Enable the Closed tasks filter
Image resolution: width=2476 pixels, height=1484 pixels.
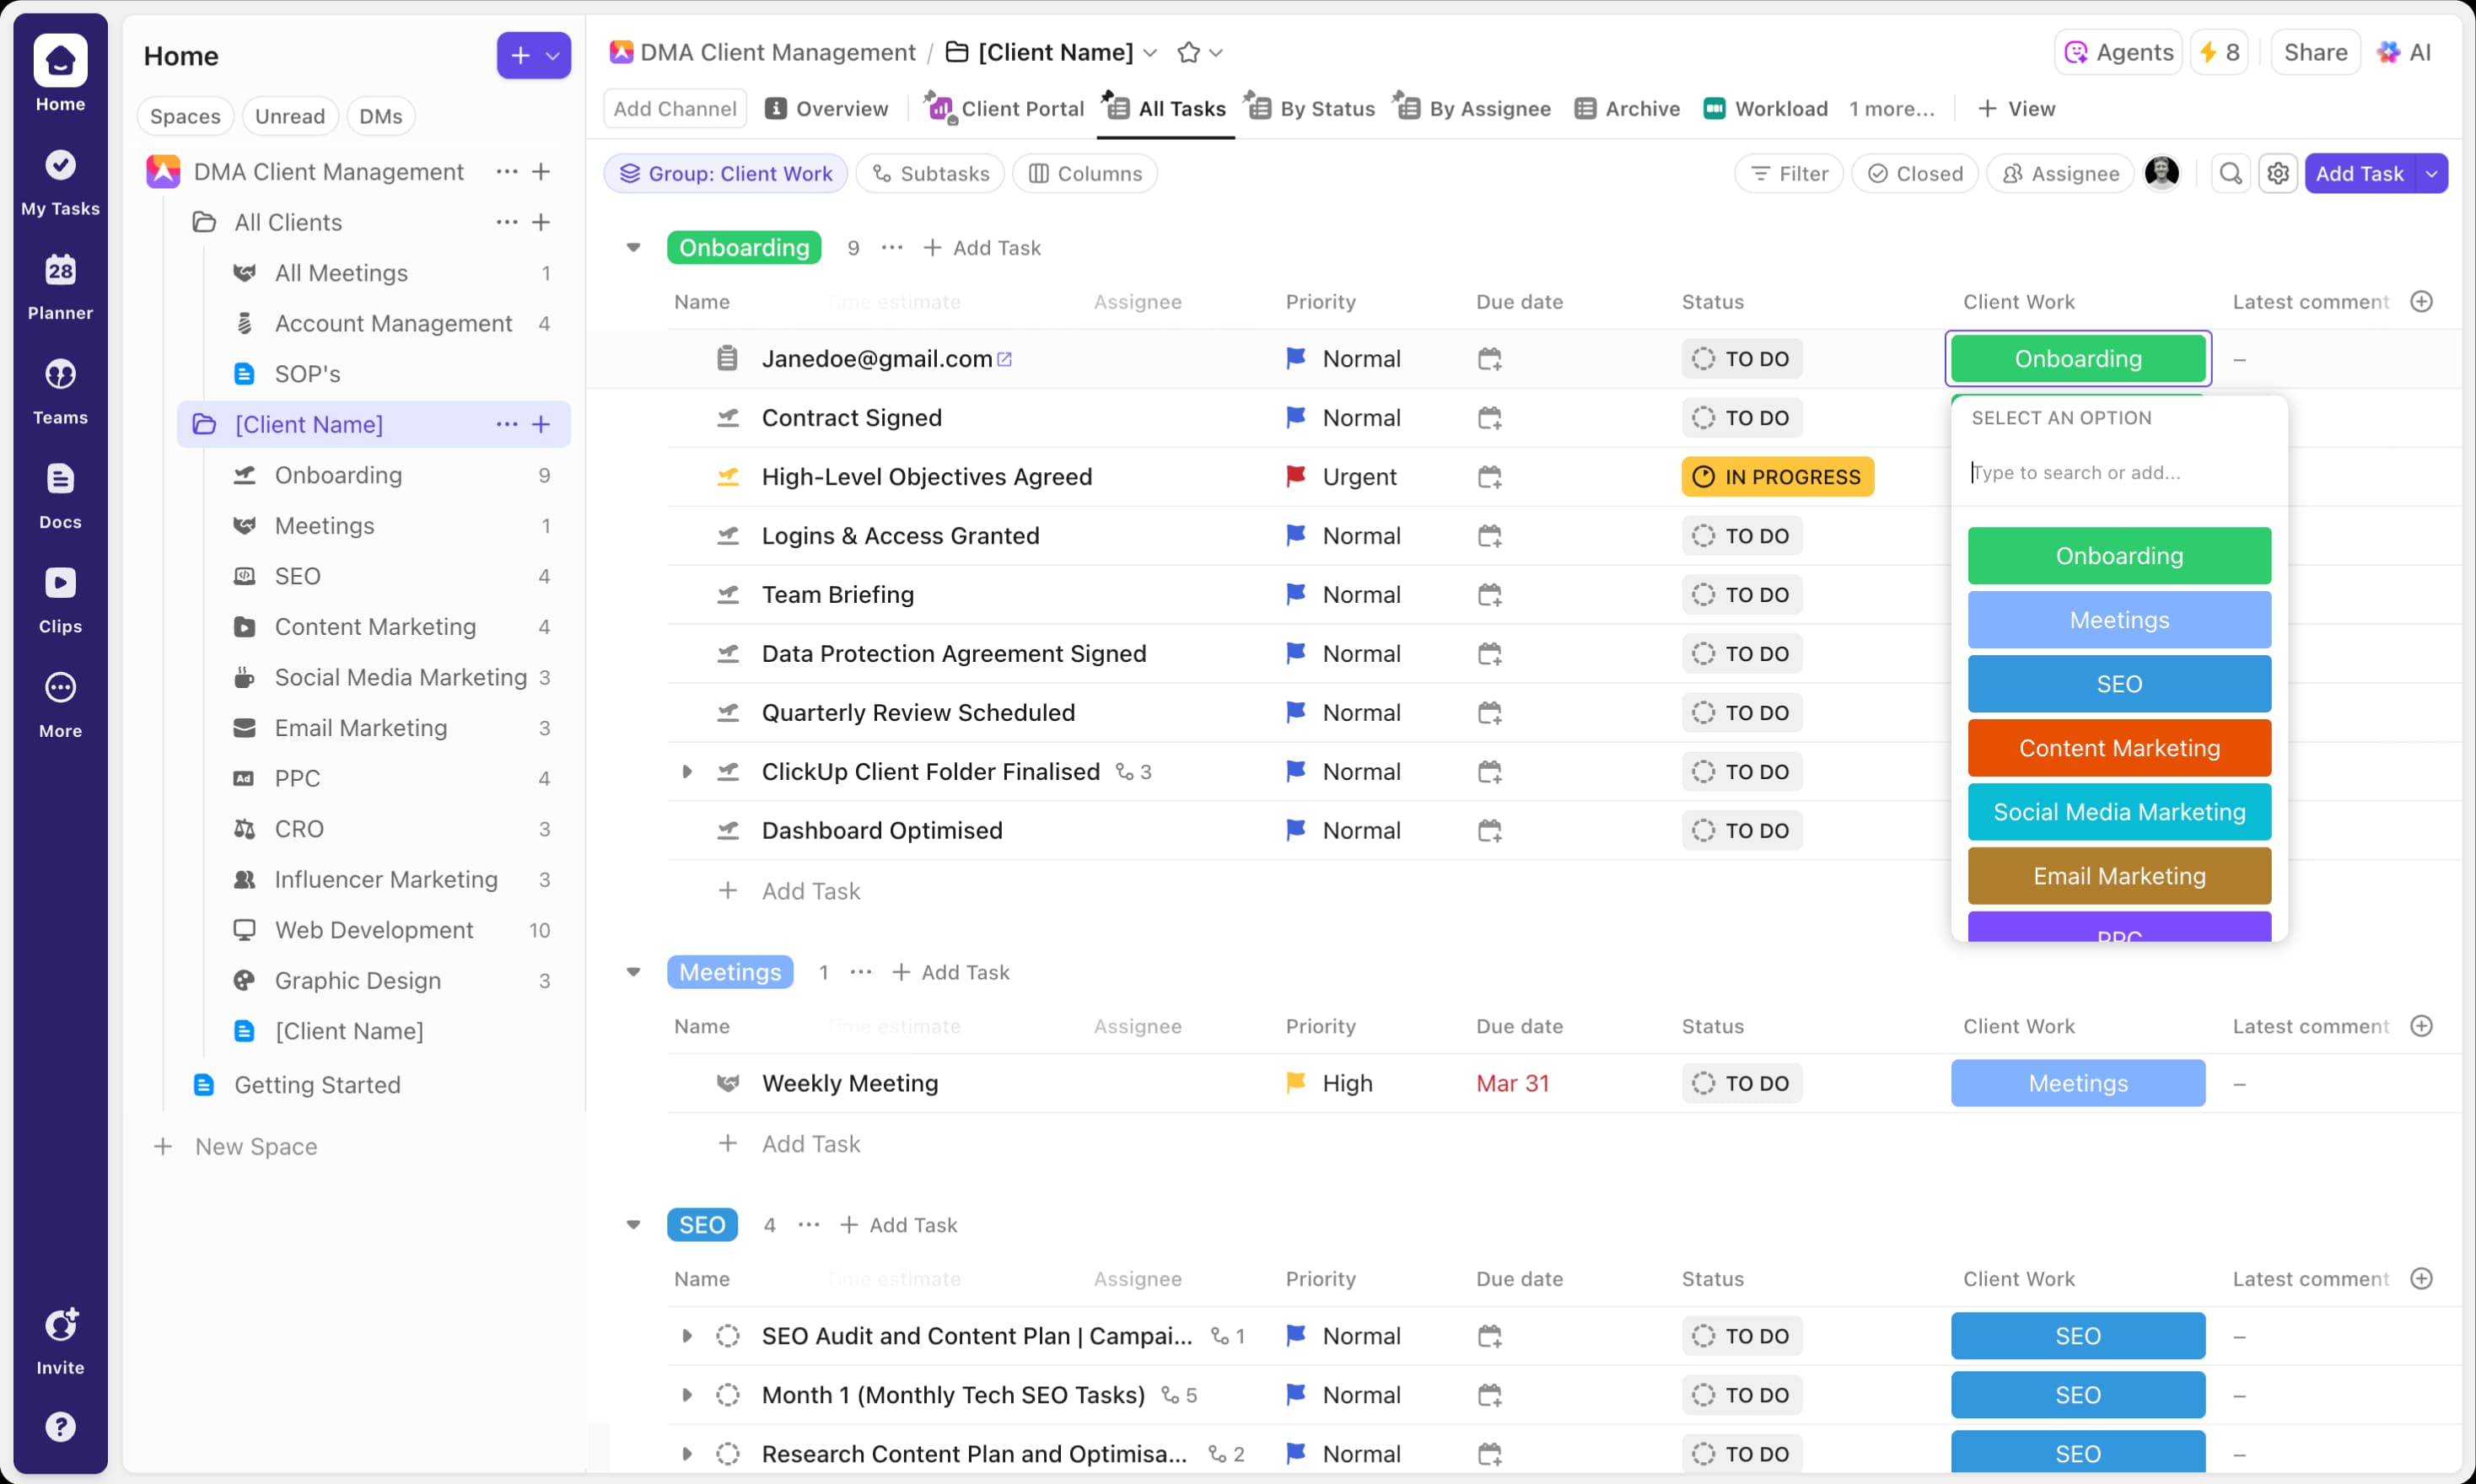[x=1914, y=173]
